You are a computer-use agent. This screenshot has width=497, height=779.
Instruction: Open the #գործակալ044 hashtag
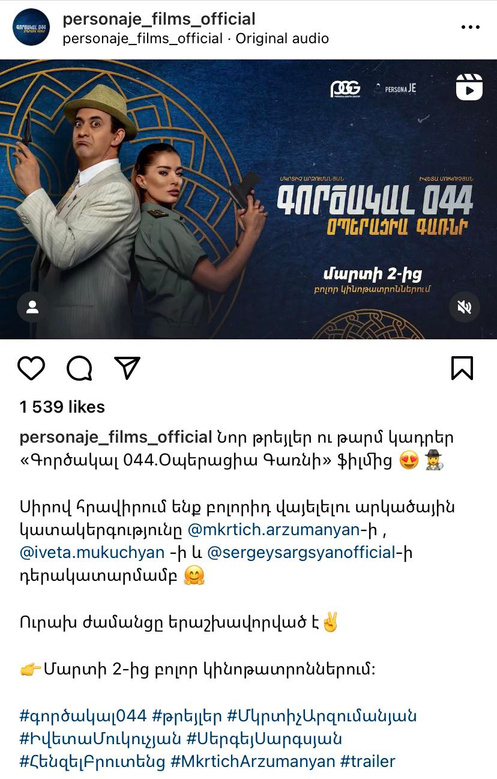point(83,716)
